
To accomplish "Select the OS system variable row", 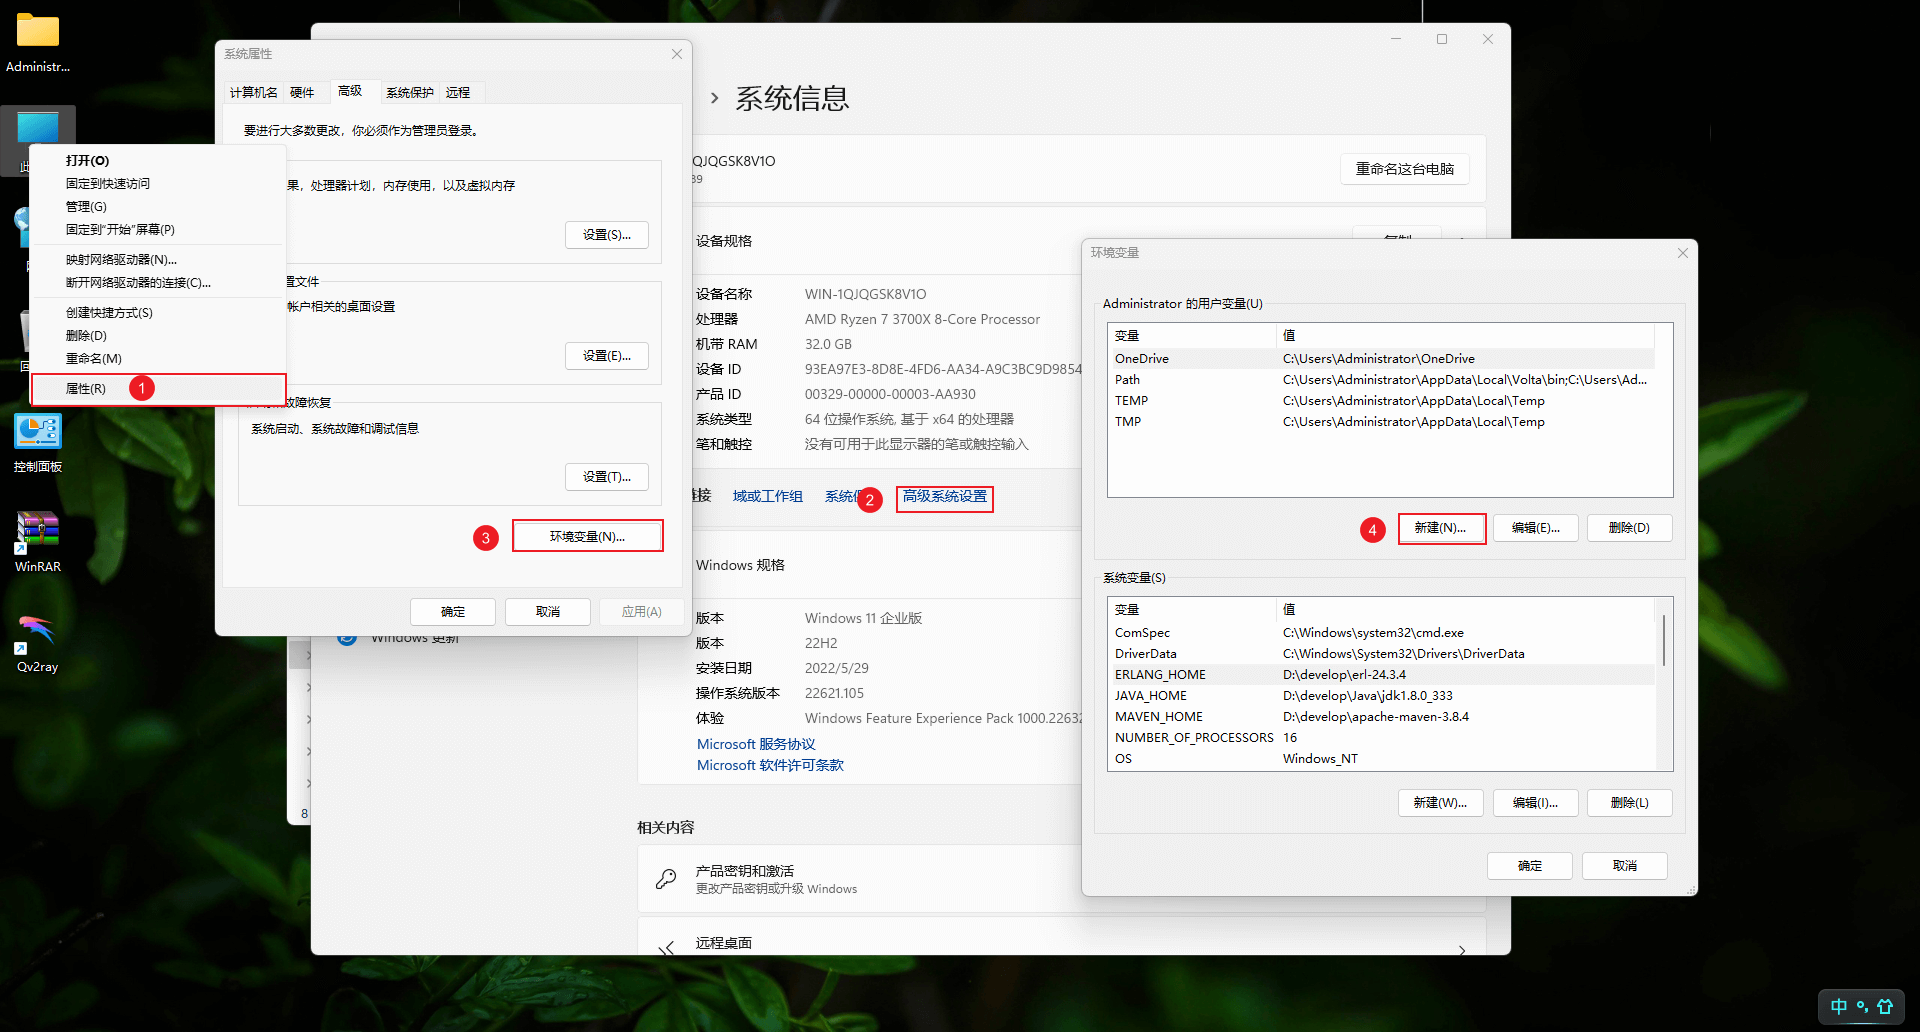I will coord(1381,759).
